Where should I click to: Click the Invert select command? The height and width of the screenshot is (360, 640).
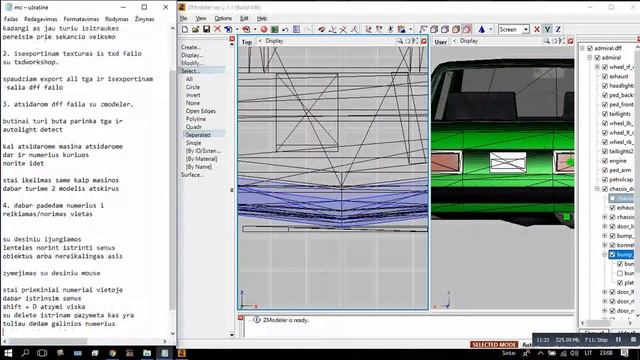pos(193,95)
